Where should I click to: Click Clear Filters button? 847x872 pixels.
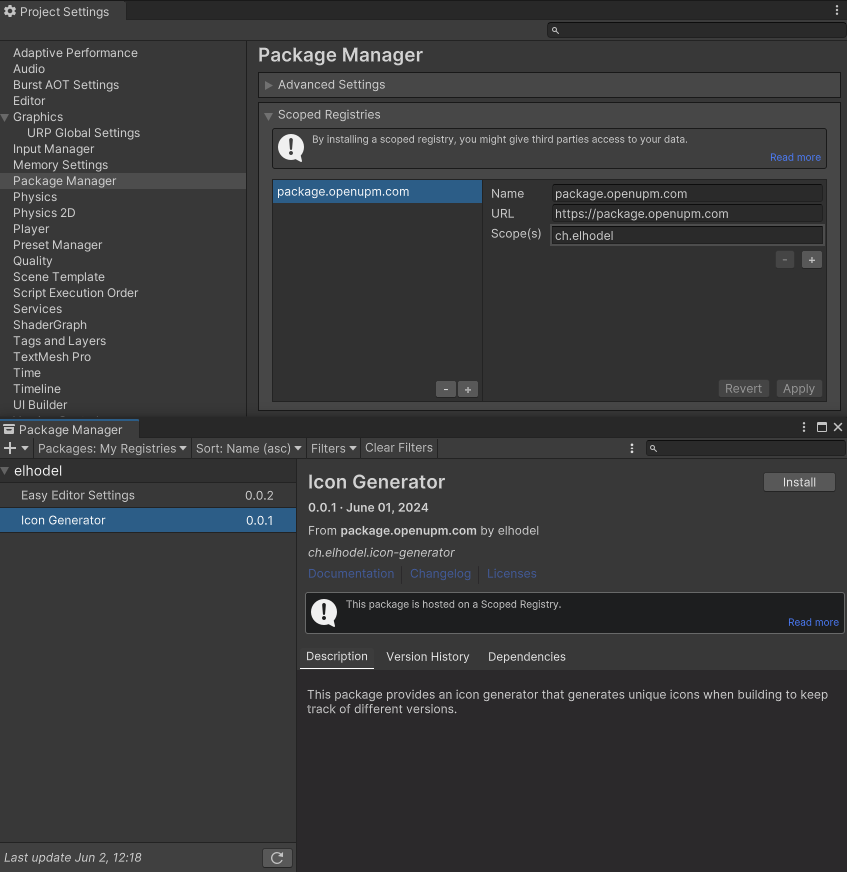click(399, 448)
